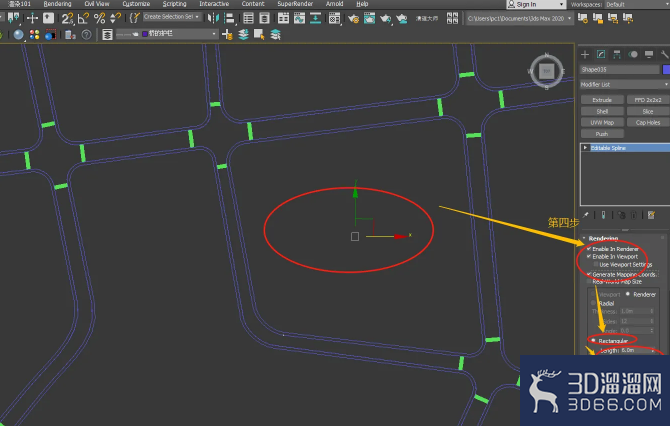Open the project path dropdown

point(519,18)
